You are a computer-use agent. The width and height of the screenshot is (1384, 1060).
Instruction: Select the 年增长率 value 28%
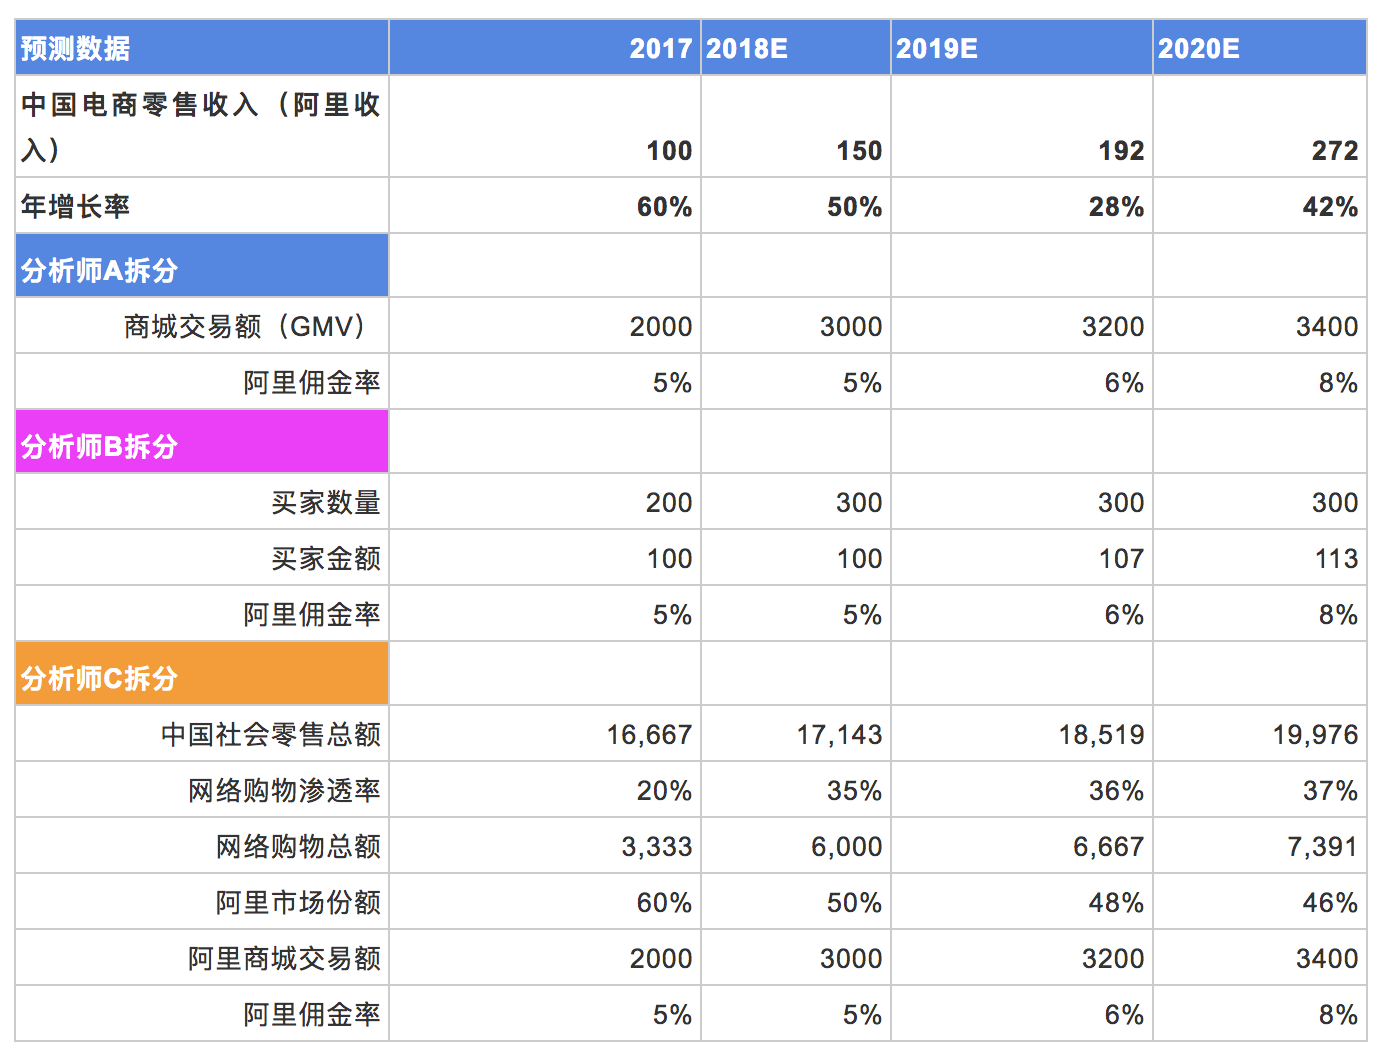tap(1116, 207)
